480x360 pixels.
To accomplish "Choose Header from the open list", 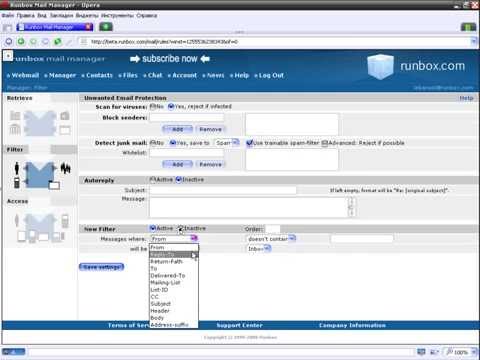I will (x=174, y=311).
